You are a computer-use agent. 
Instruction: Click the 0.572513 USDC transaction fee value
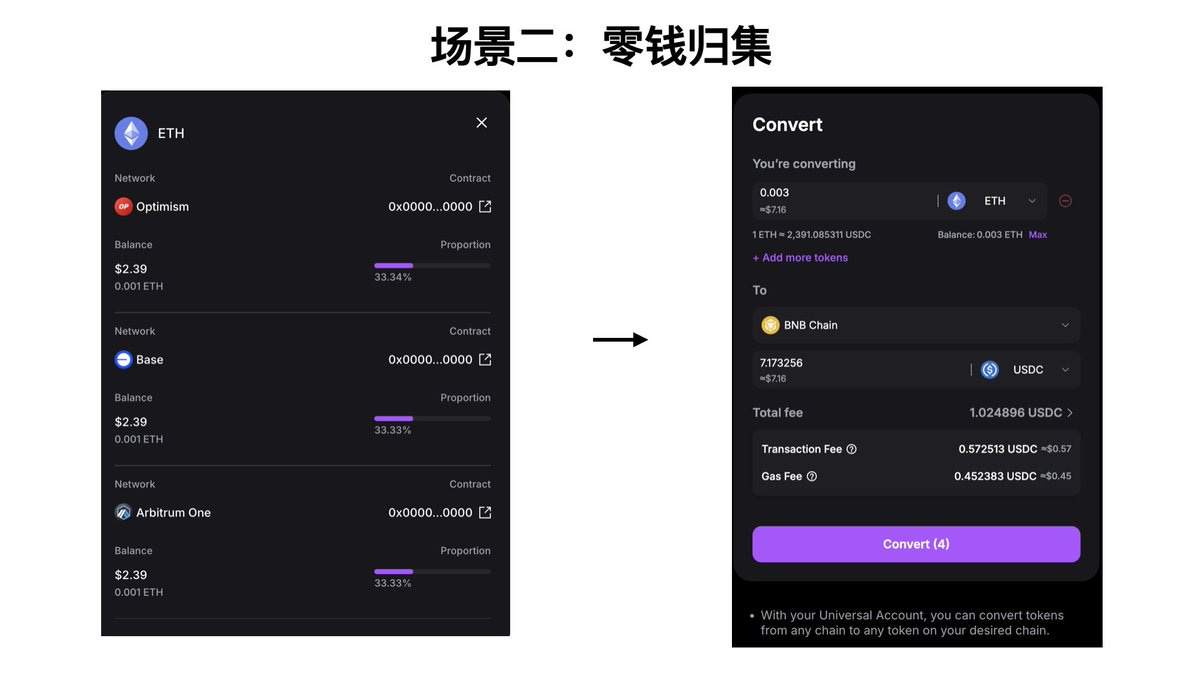tap(998, 450)
